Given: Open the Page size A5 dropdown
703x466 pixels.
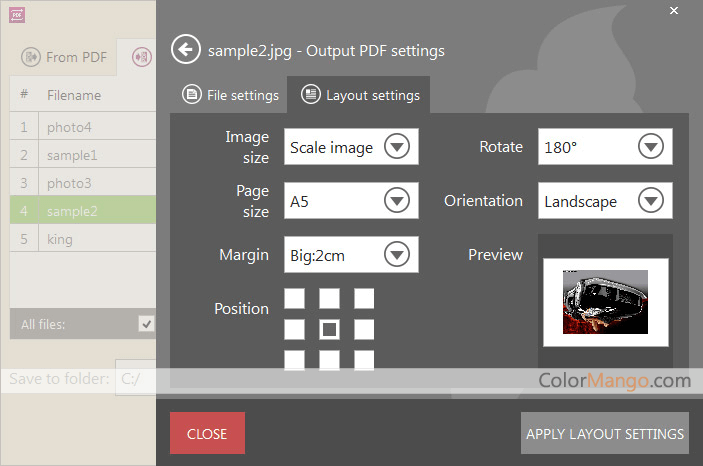Looking at the screenshot, I should tap(397, 201).
